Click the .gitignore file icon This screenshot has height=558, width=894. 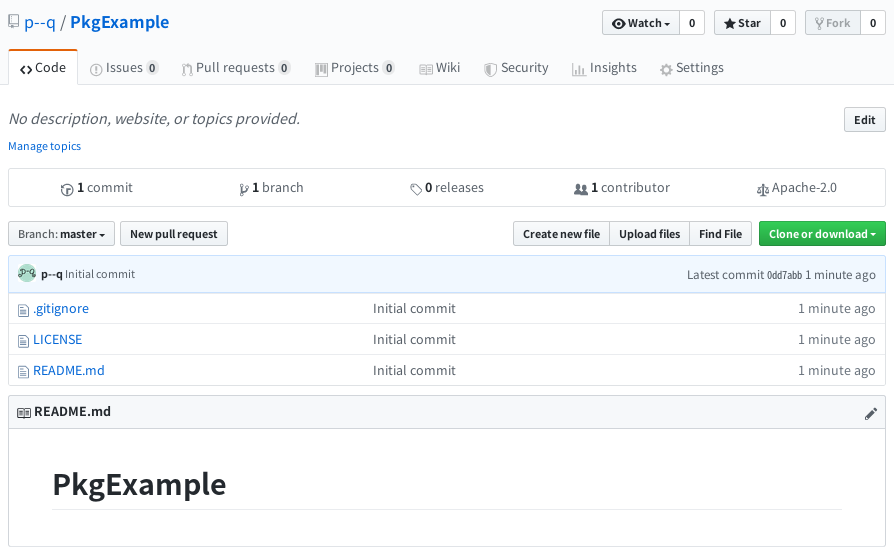(23, 310)
